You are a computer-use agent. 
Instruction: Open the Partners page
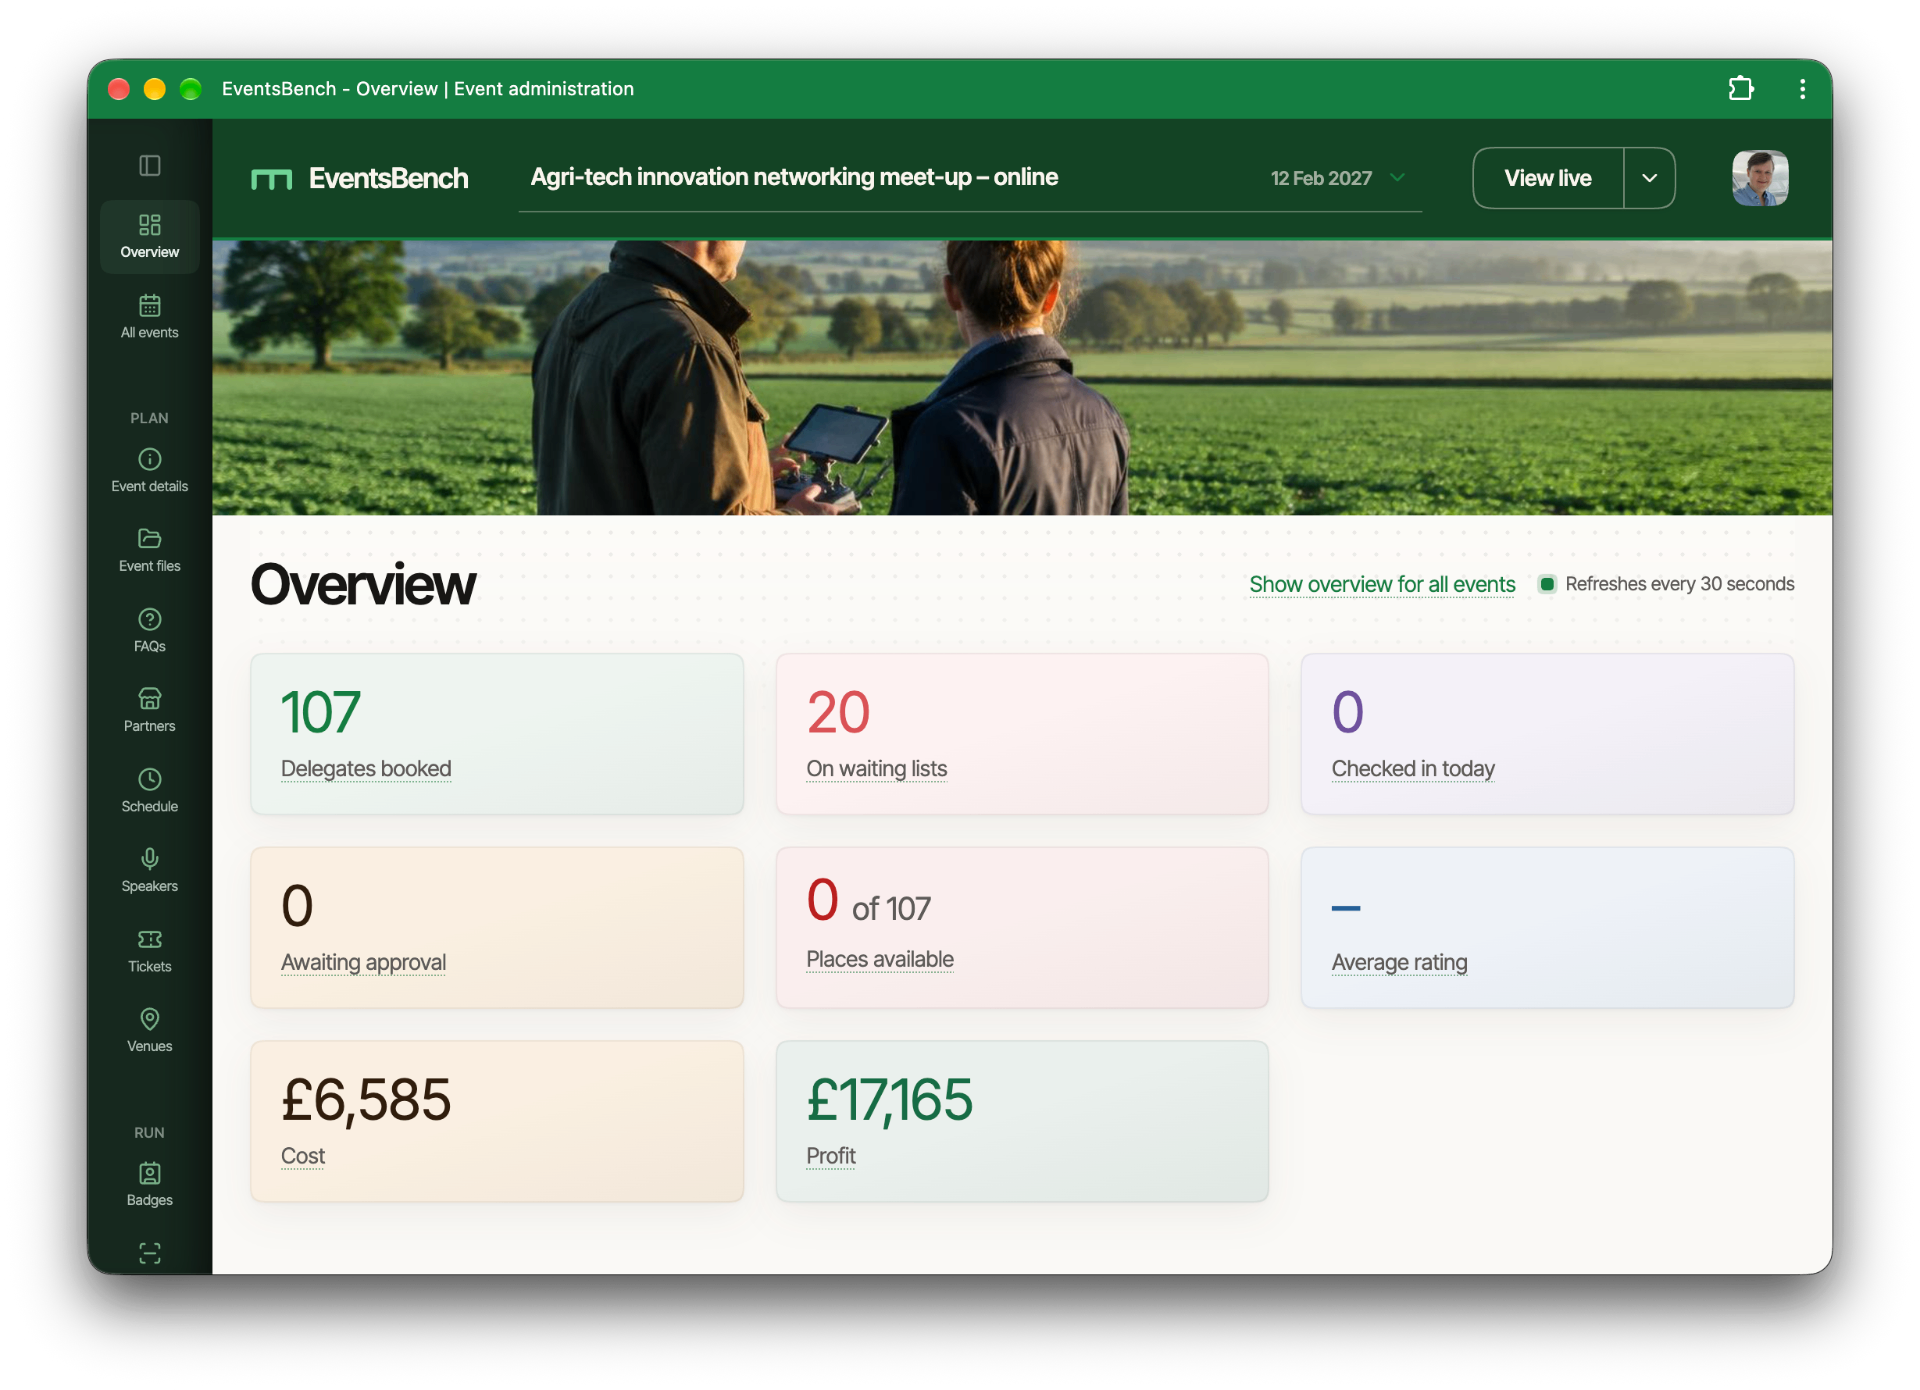(150, 711)
